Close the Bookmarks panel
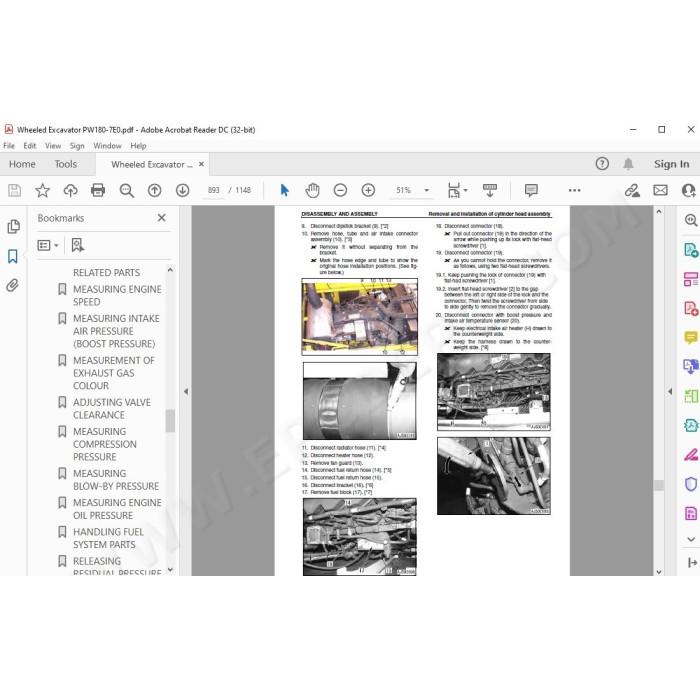This screenshot has height=700, width=700. tap(162, 217)
